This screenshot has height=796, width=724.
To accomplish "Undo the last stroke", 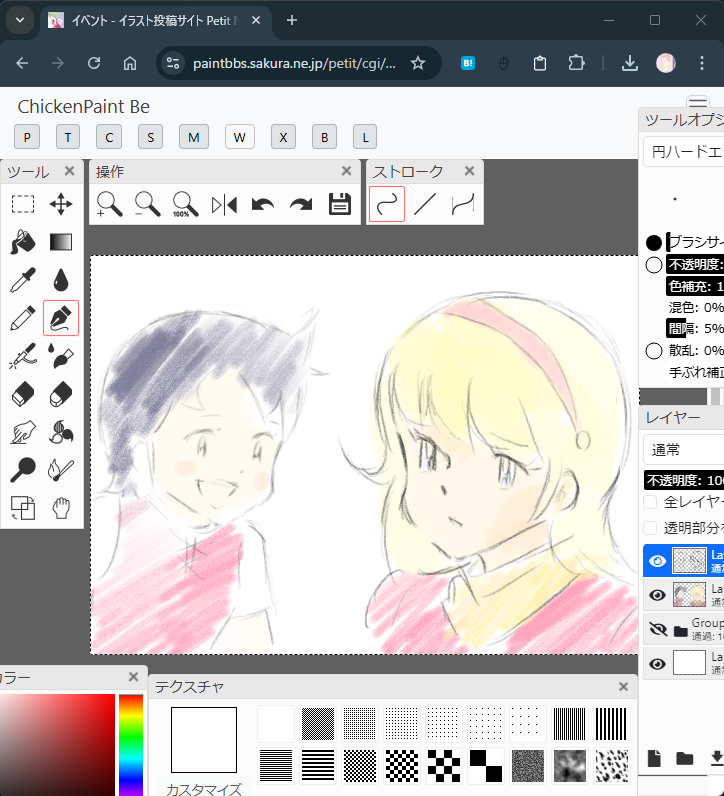I will click(263, 205).
